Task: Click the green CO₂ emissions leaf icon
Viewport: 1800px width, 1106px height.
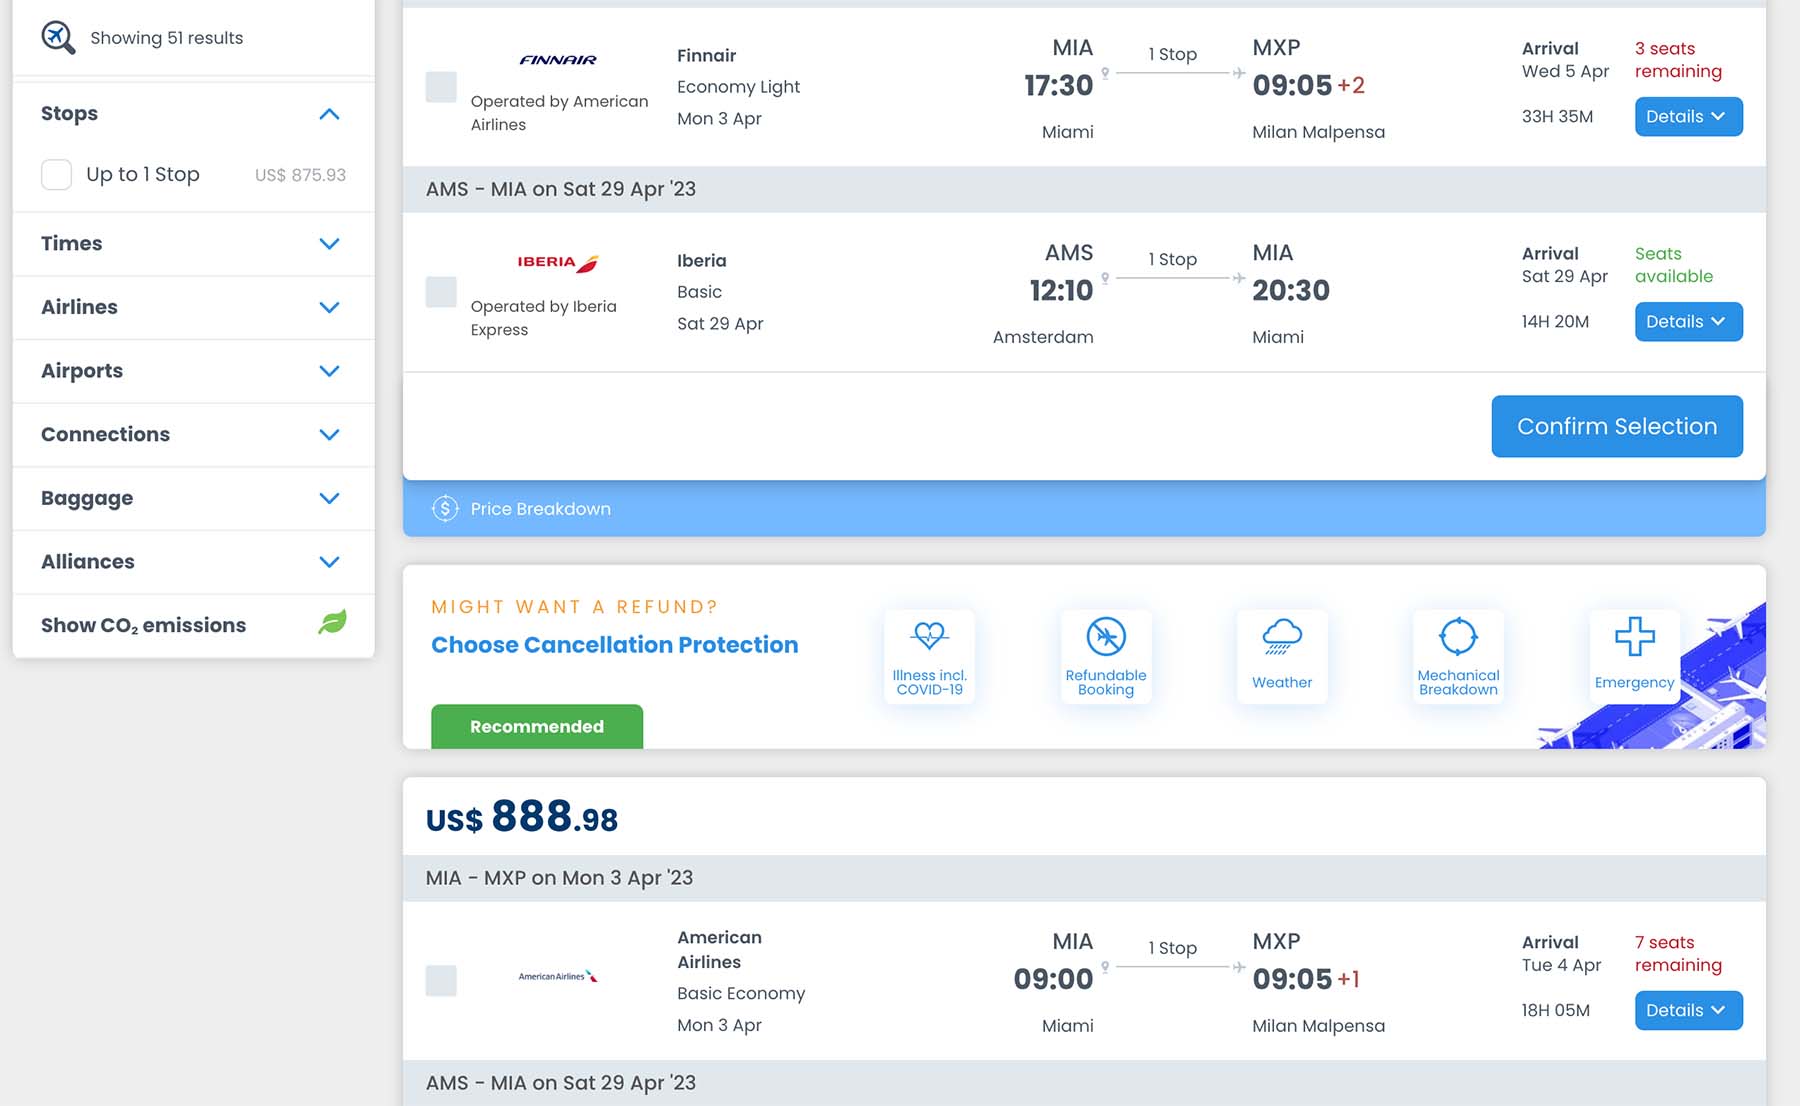Action: click(x=332, y=623)
